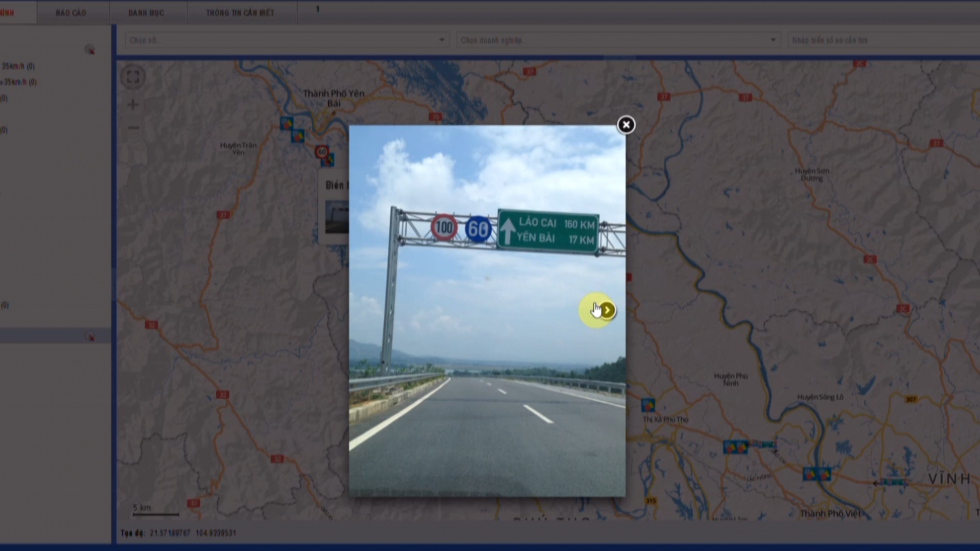Click the marker above Thị Xã Phú Thọ
This screenshot has height=551, width=980.
(648, 405)
